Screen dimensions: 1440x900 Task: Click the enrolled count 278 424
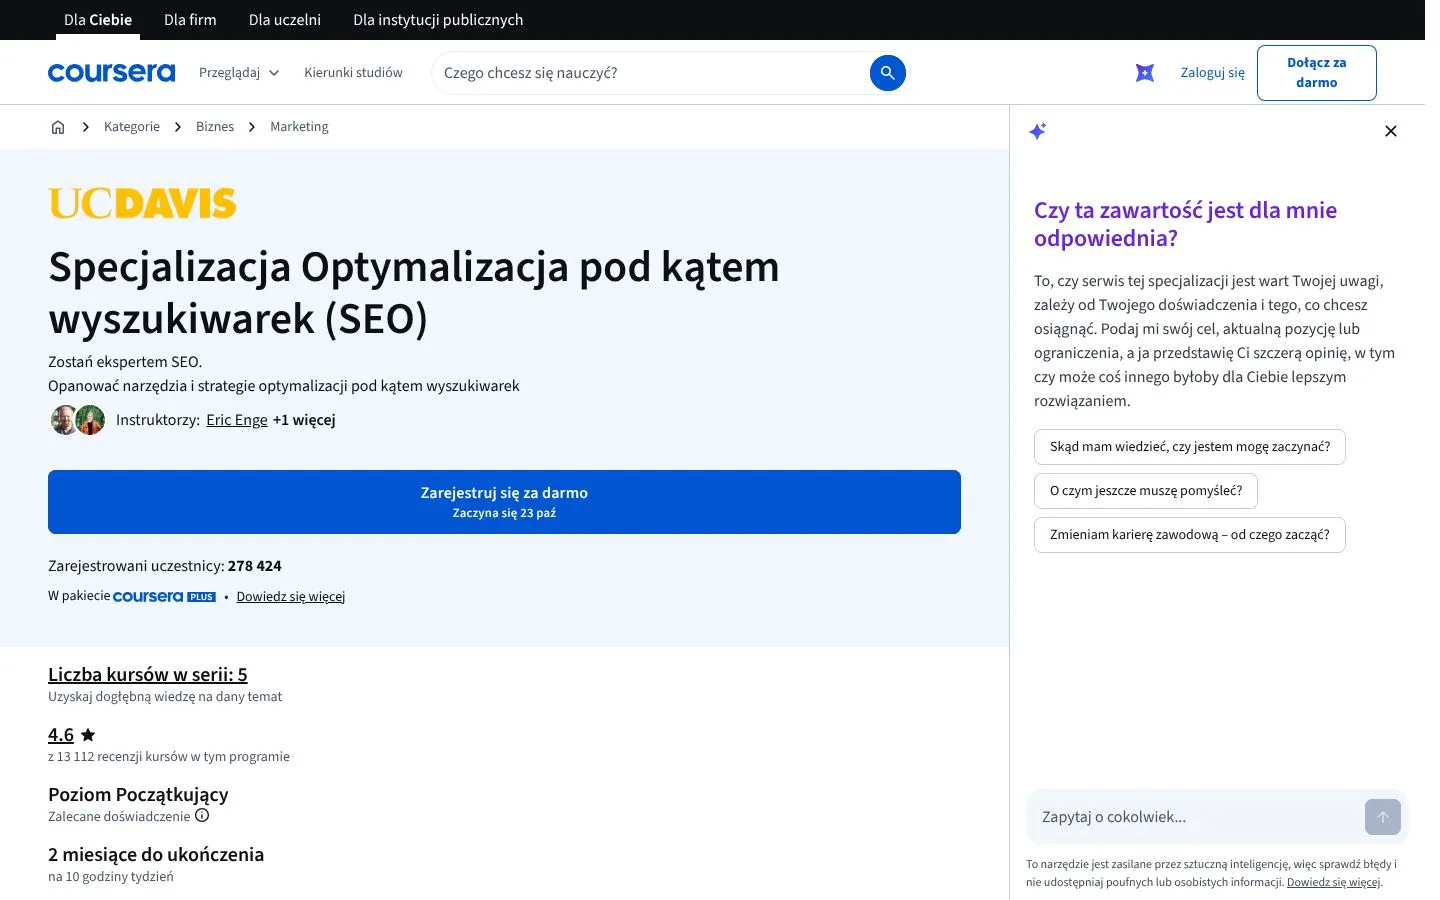(255, 566)
